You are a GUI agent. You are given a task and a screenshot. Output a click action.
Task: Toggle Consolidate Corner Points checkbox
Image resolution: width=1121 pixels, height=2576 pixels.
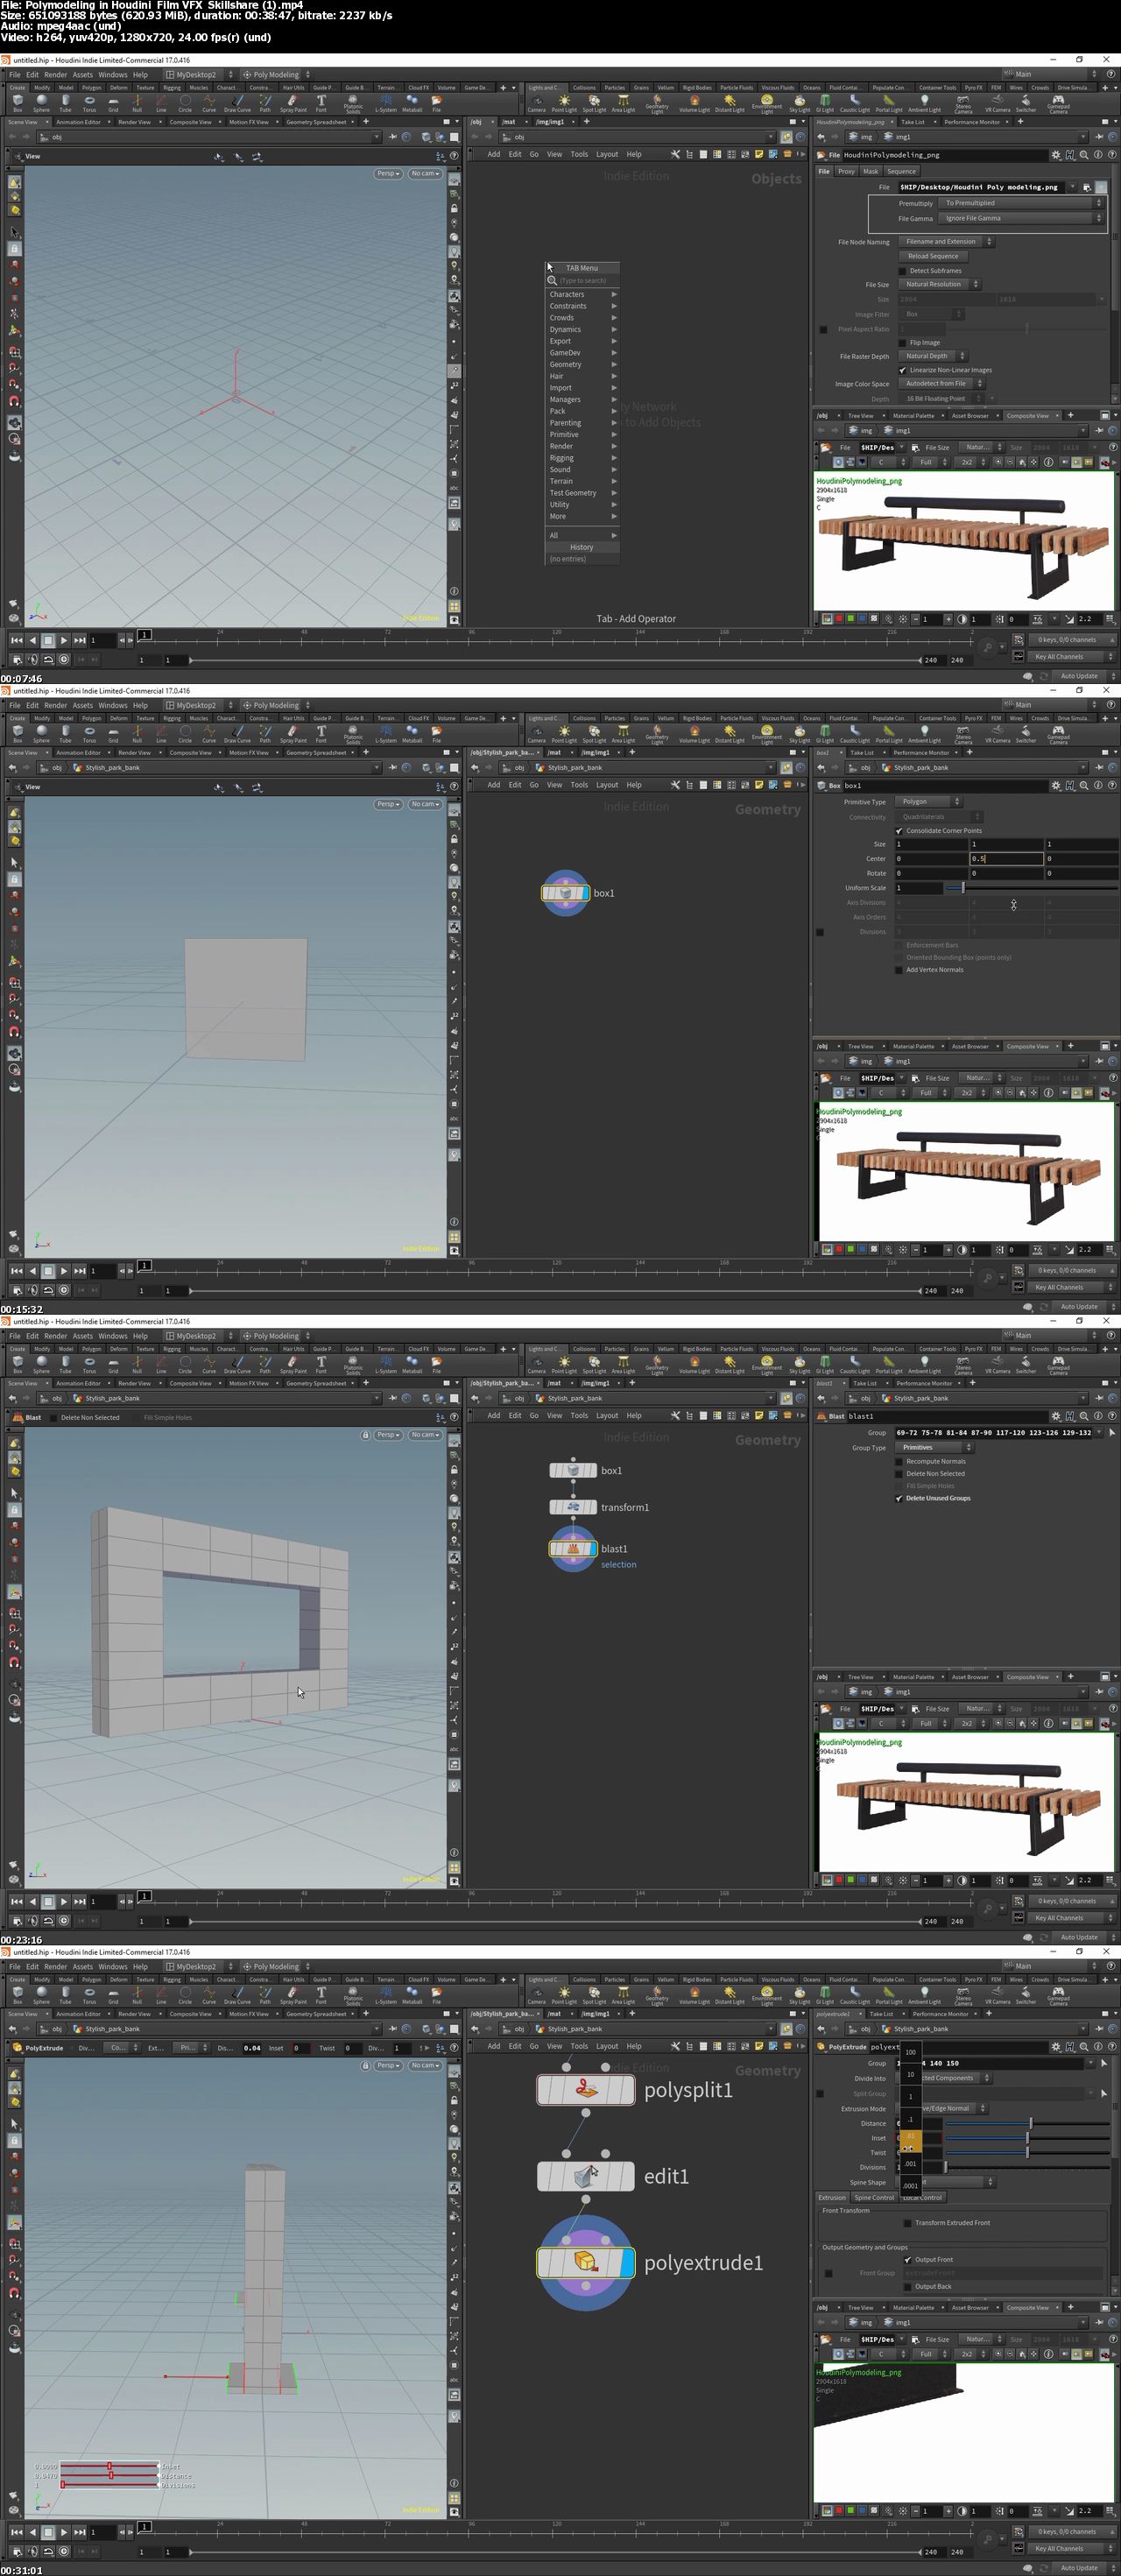click(x=899, y=831)
